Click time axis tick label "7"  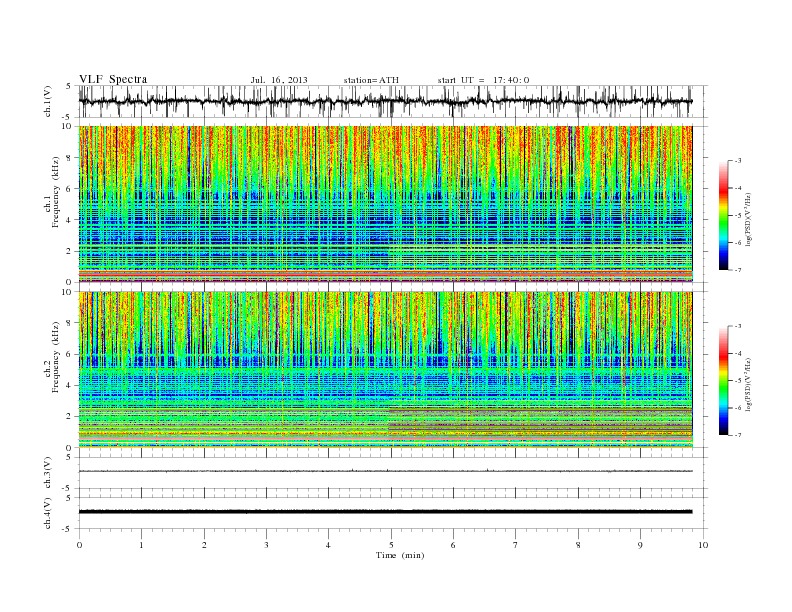coord(516,545)
